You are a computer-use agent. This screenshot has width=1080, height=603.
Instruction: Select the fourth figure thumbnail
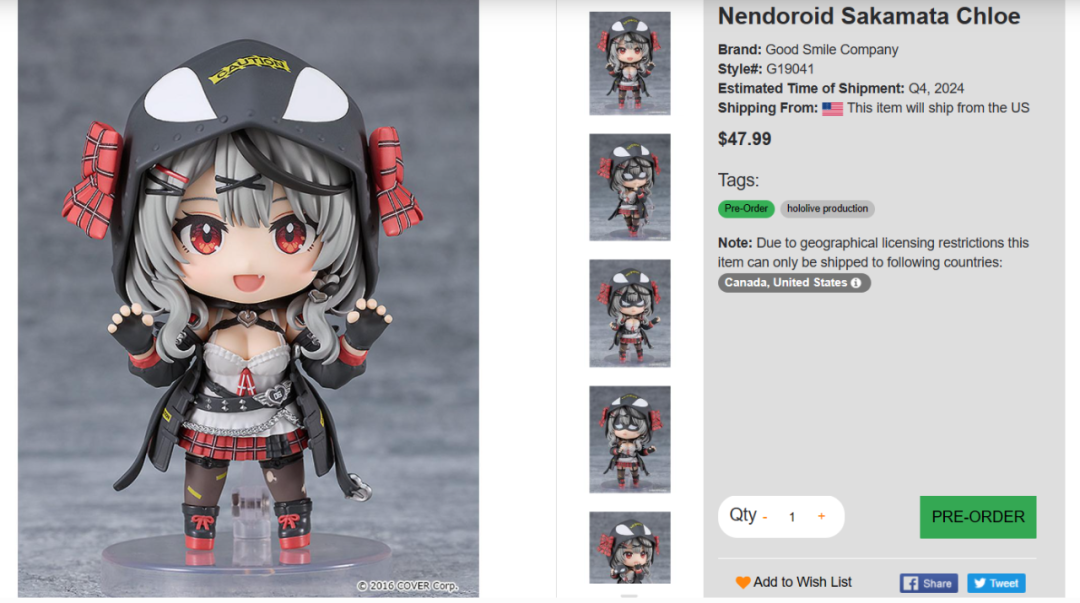point(630,440)
